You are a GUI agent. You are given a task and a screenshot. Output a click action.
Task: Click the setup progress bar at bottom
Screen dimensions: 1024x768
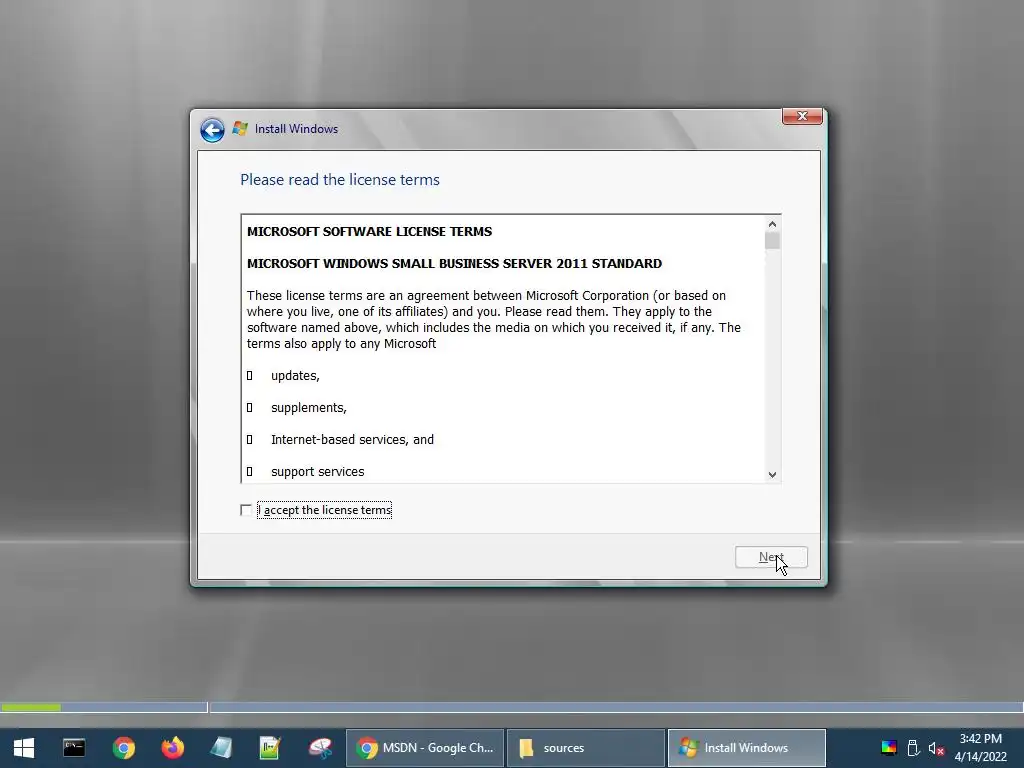coord(512,707)
